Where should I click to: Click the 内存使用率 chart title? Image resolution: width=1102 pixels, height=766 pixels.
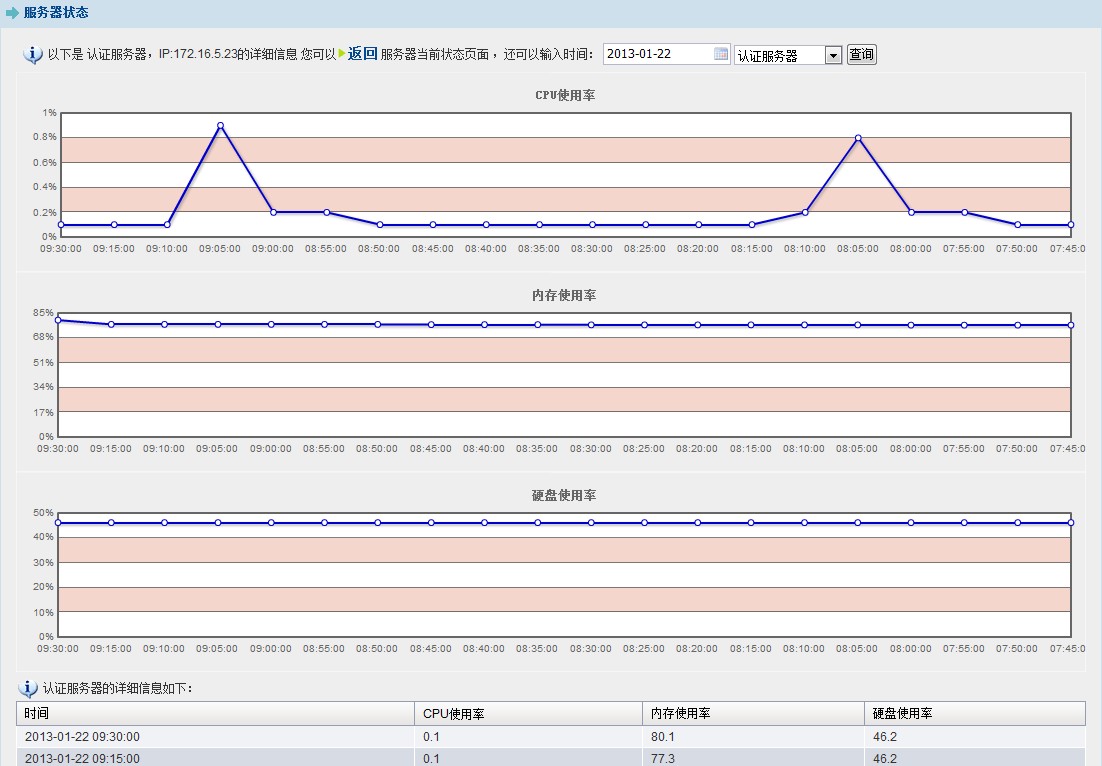[x=565, y=295]
